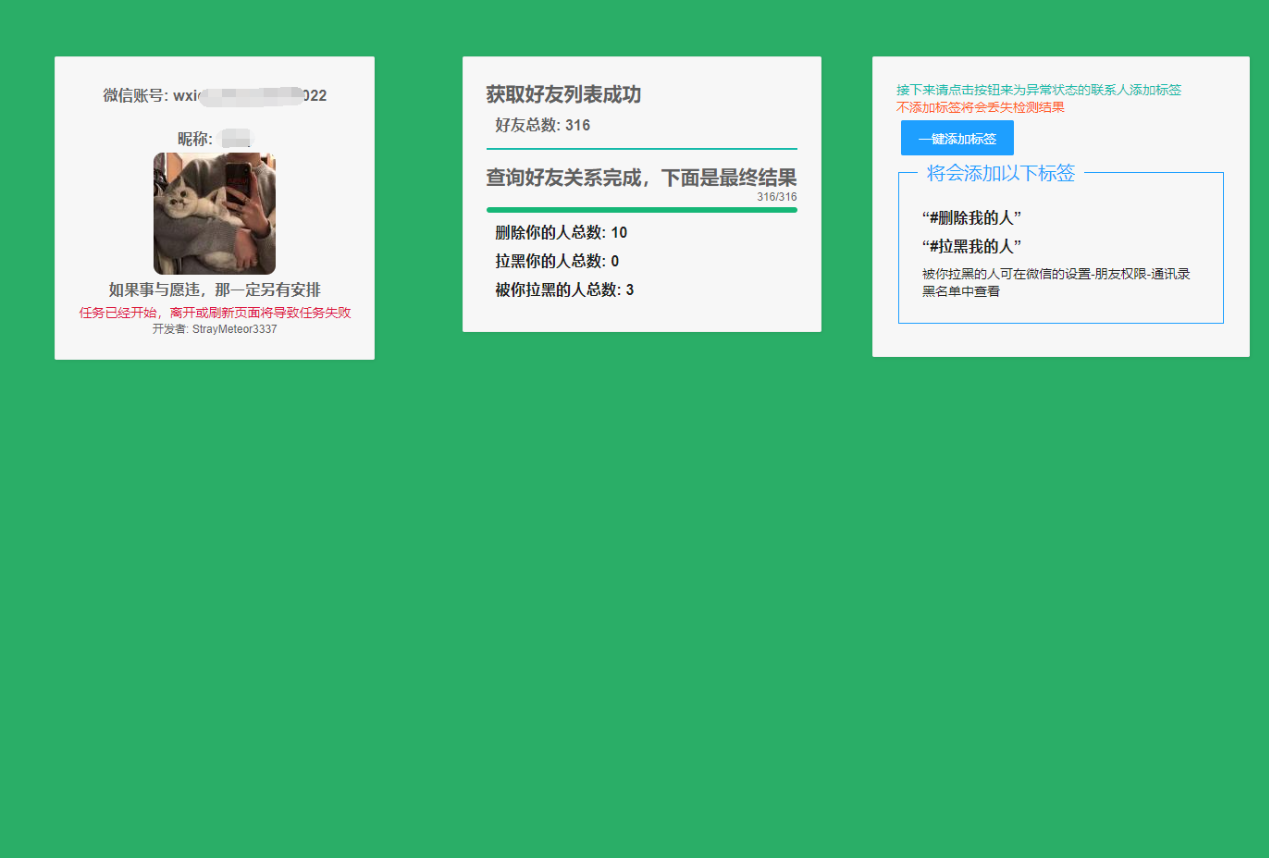The image size is (1269, 858).
Task: Click the 好友总数: 316 text
Action: point(546,125)
